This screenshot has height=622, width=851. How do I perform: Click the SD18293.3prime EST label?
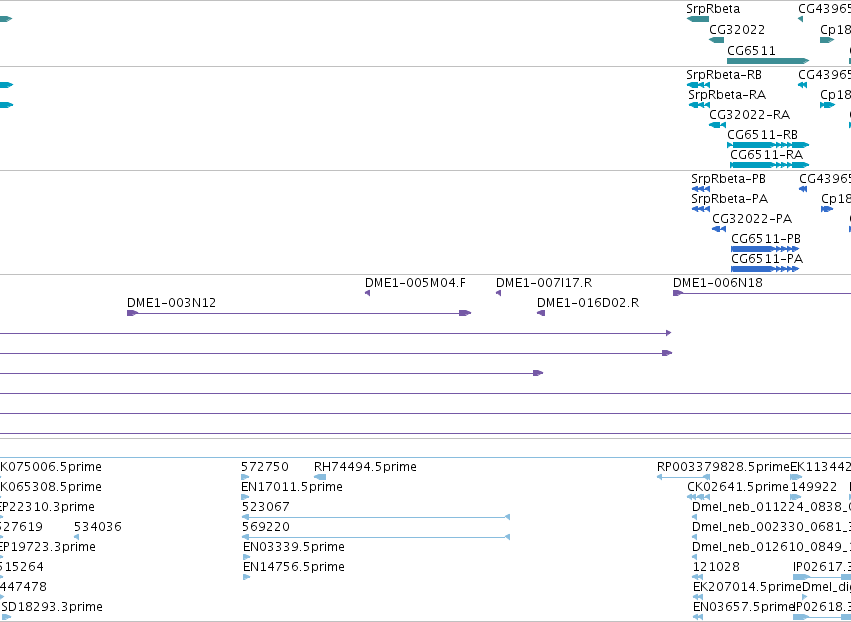click(52, 607)
